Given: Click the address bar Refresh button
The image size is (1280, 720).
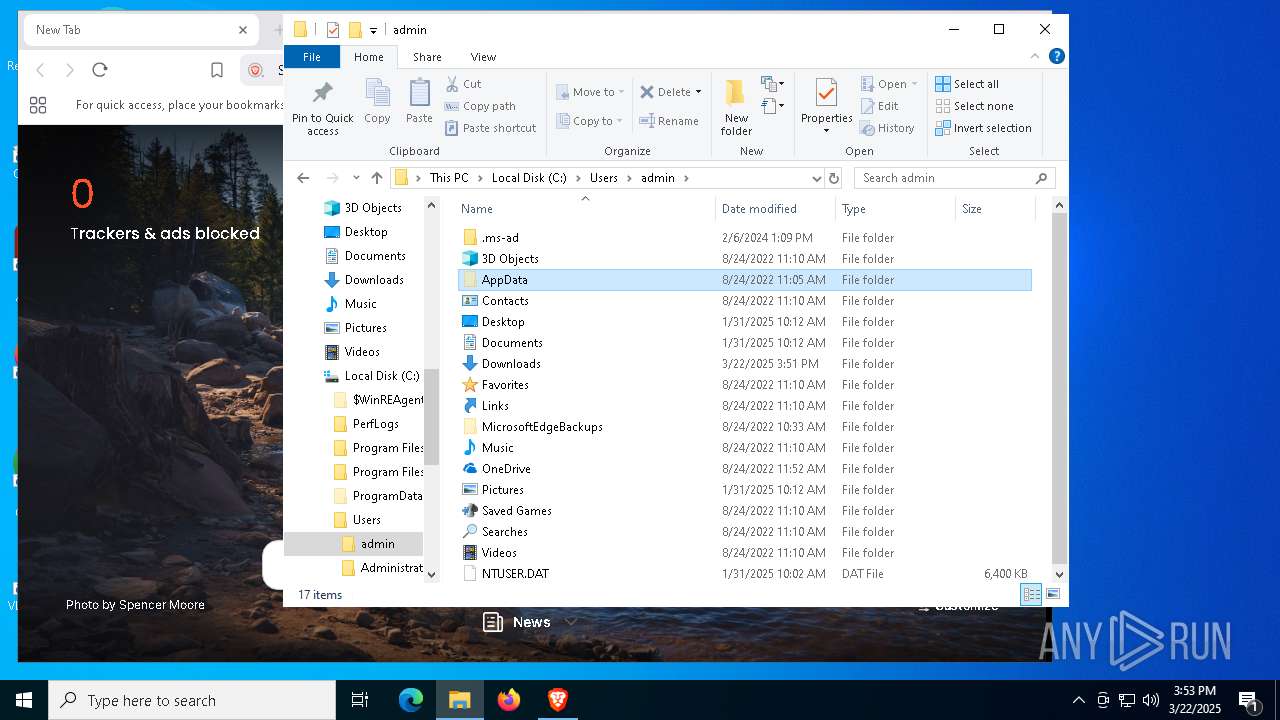Looking at the screenshot, I should (834, 178).
